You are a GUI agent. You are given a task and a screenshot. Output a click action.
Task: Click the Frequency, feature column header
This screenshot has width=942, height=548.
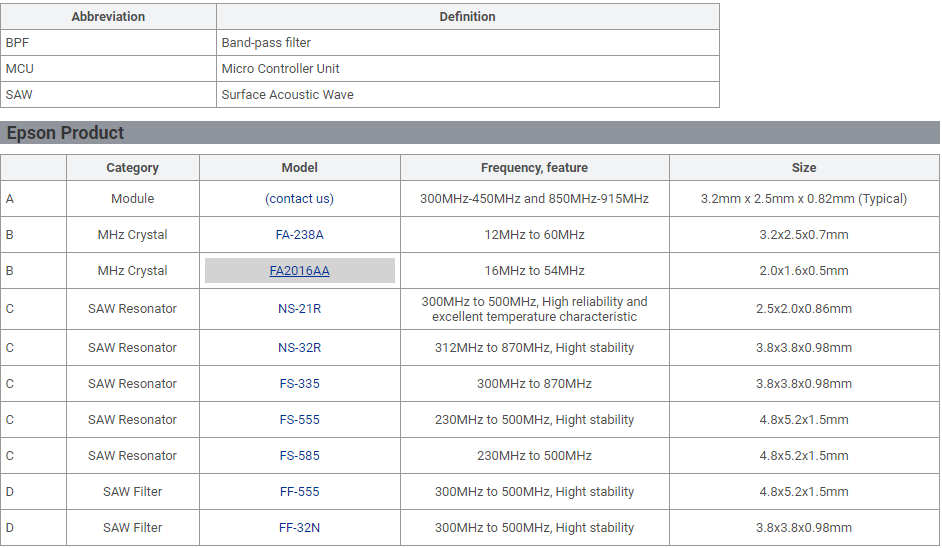(x=534, y=168)
